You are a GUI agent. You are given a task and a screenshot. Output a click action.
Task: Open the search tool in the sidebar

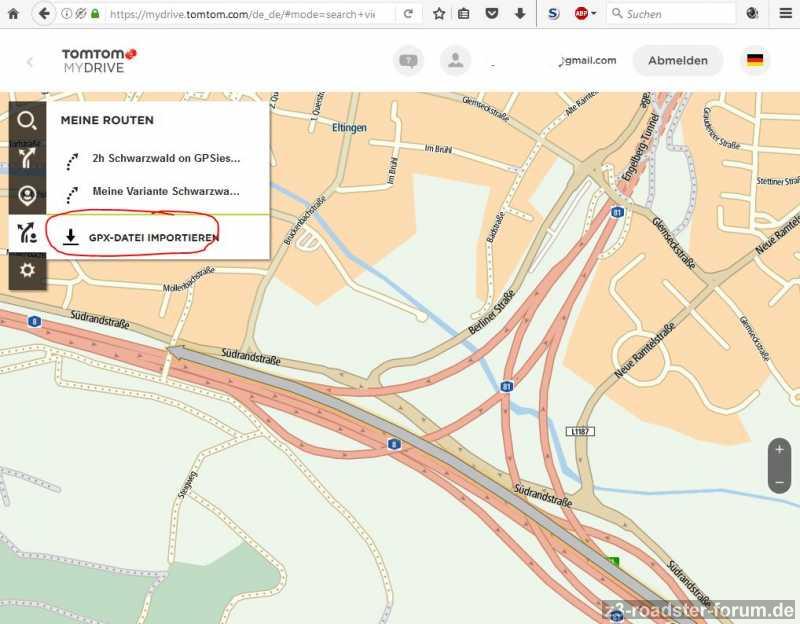point(27,121)
